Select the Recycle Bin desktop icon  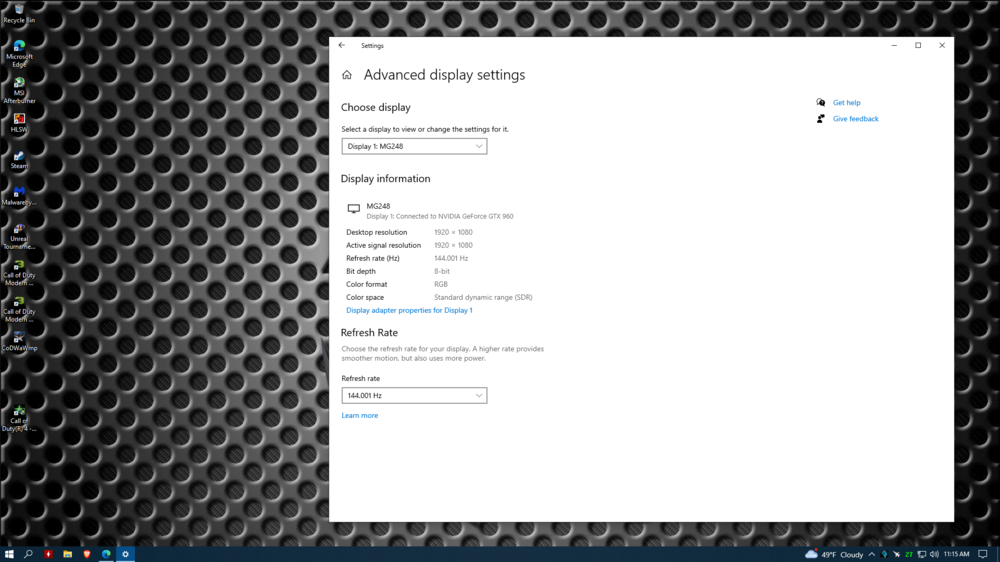point(19,13)
